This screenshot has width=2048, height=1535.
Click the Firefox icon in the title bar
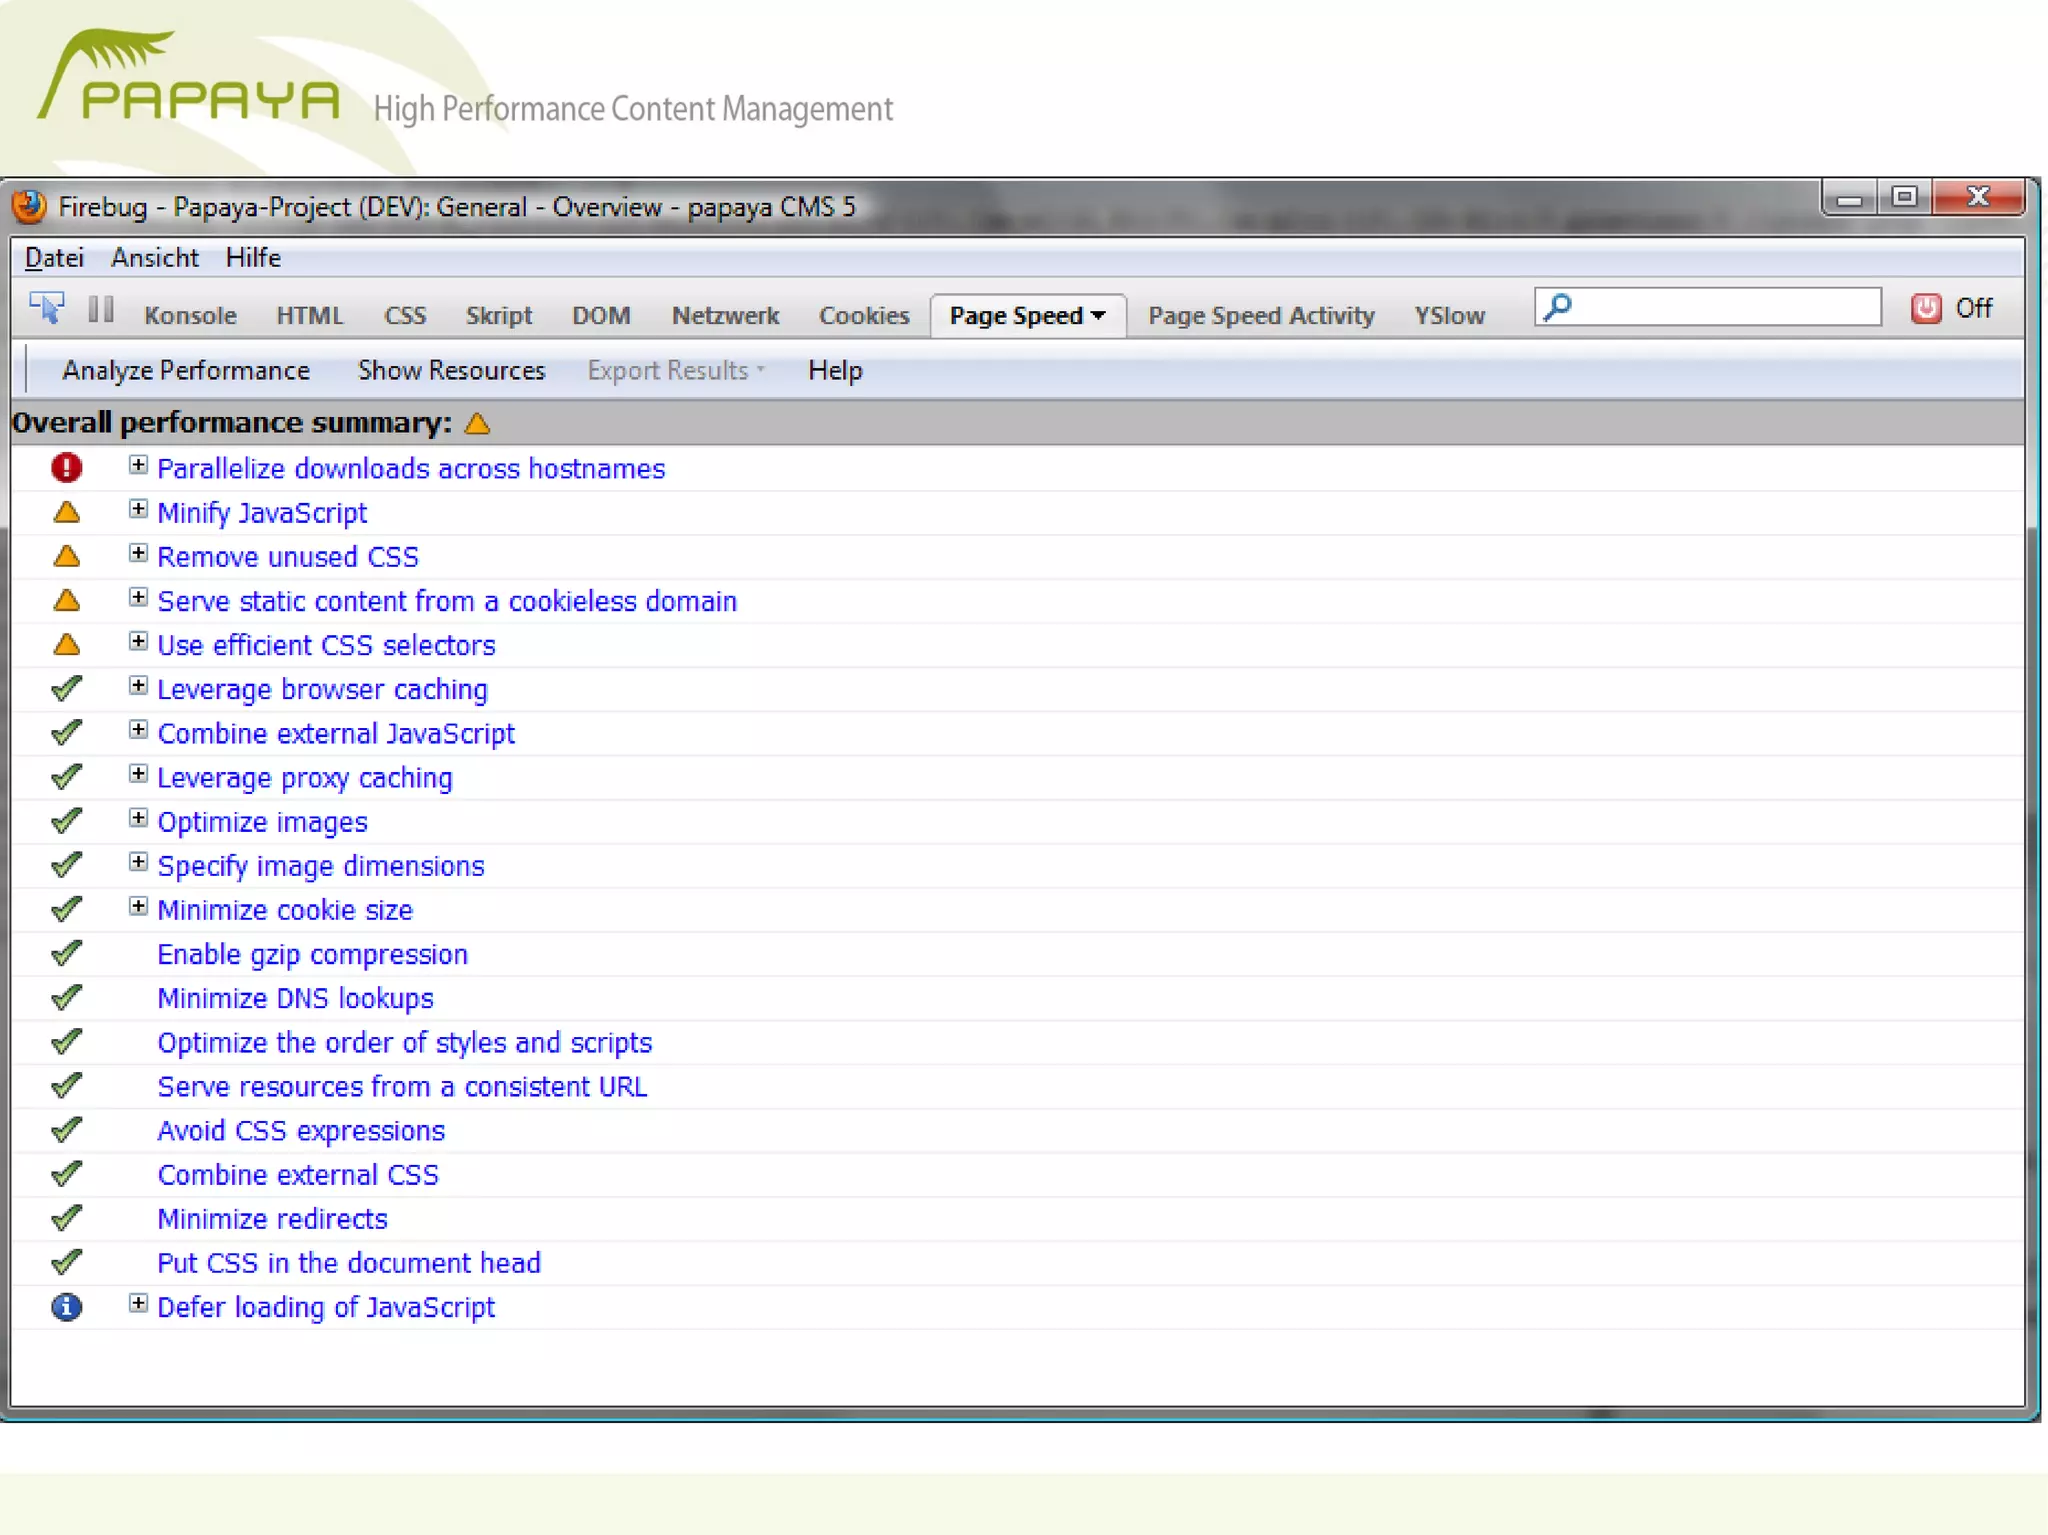pos(29,206)
